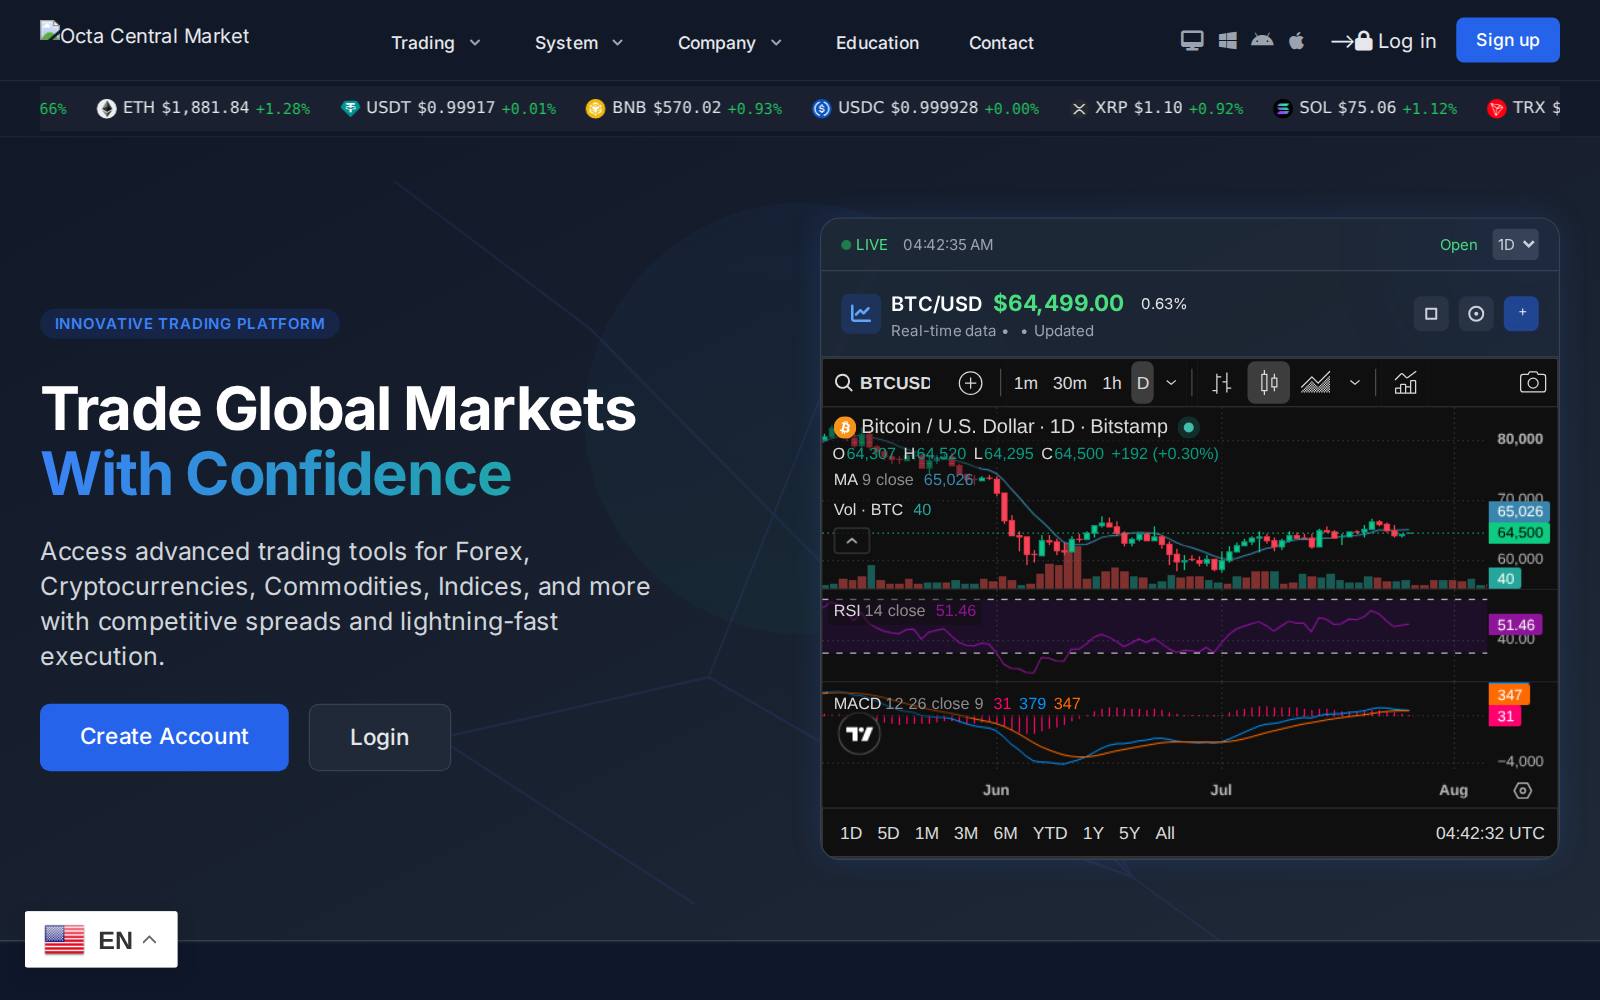Screen dimensions: 1600x1000
Task: Set chart range to 6M
Action: [x=1005, y=833]
